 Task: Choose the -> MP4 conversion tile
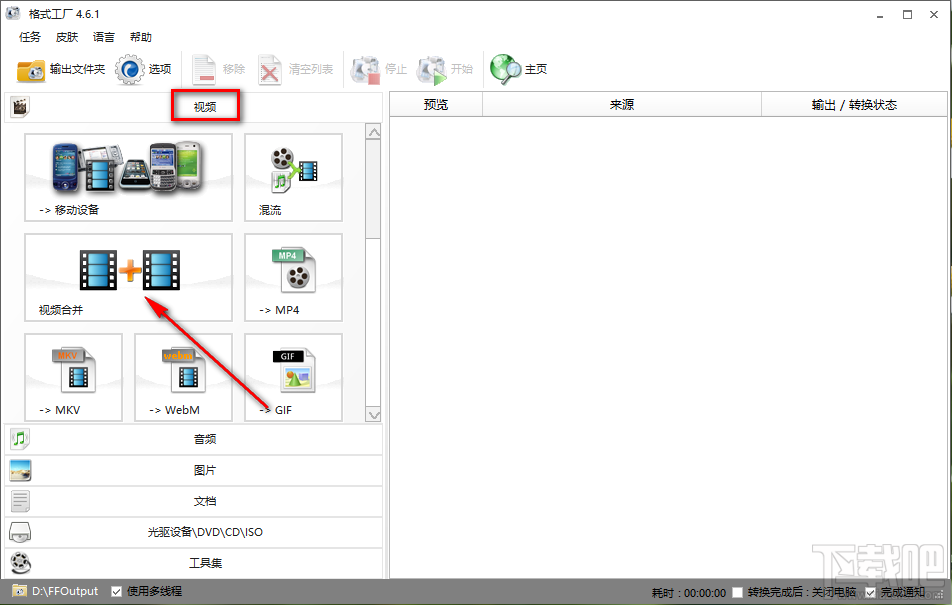[x=293, y=278]
